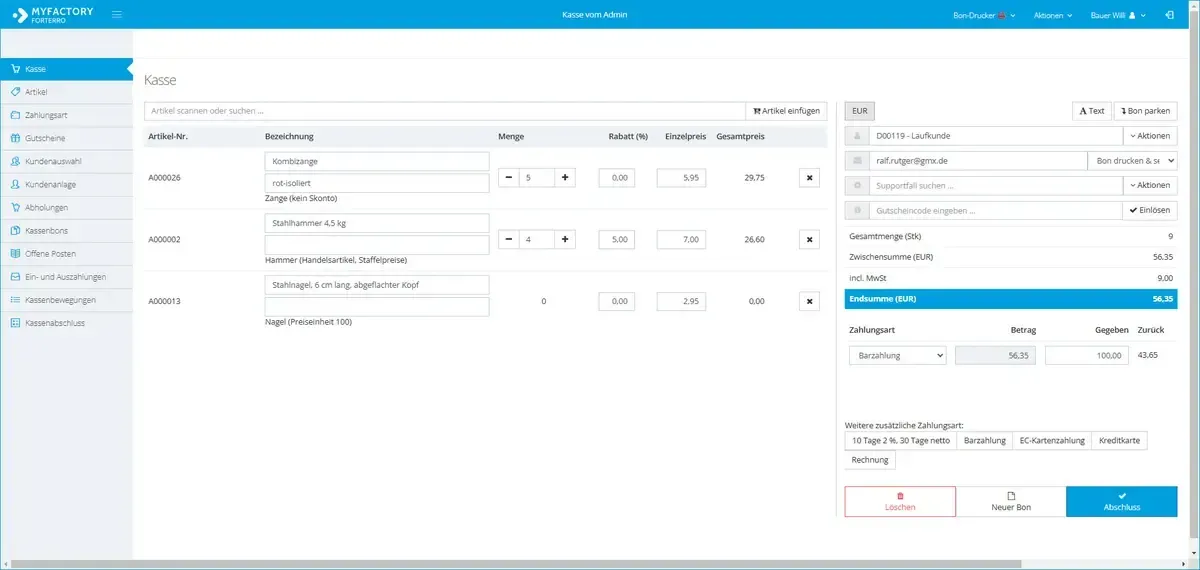Click the Einzelpreis field showing 2,95
This screenshot has width=1200, height=570.
682,301
